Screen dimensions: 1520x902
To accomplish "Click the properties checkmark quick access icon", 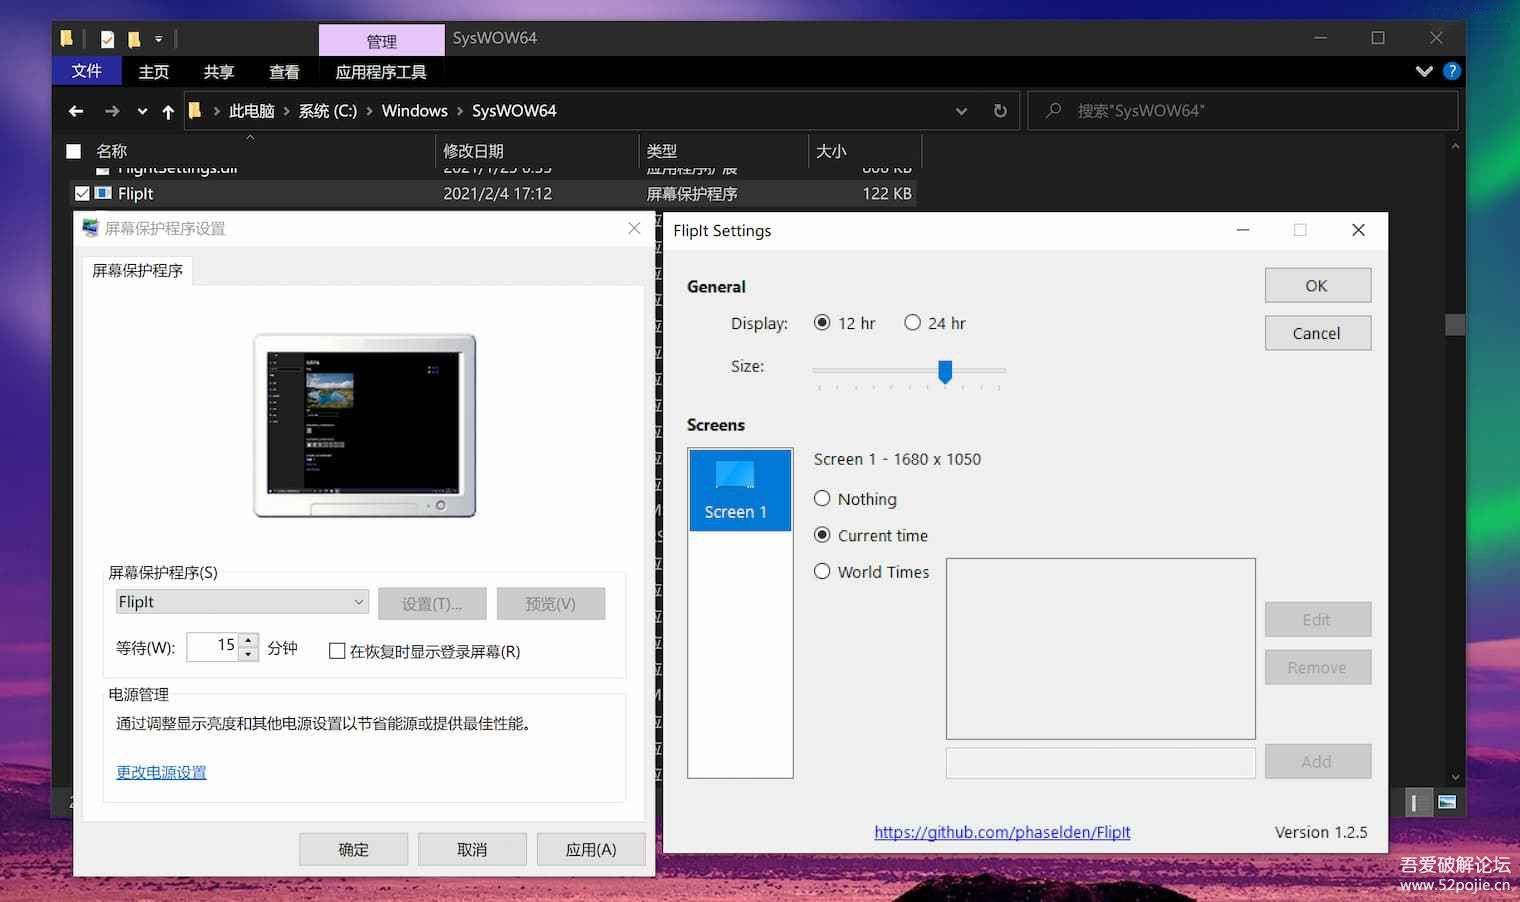I will point(107,40).
